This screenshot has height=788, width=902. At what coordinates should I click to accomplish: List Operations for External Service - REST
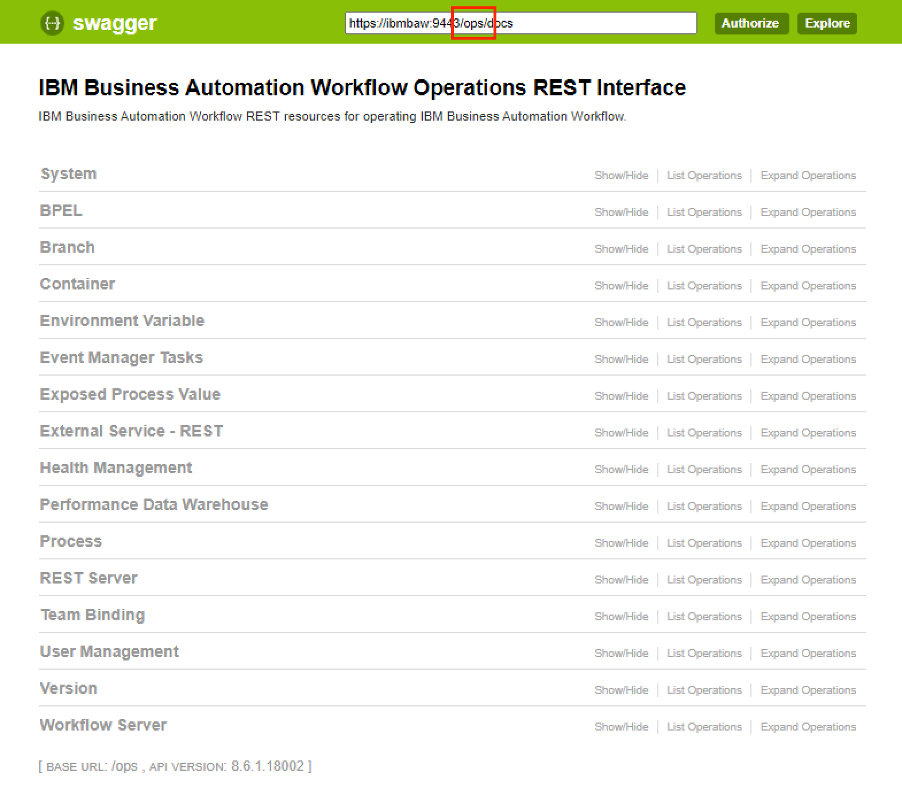pyautogui.click(x=705, y=433)
